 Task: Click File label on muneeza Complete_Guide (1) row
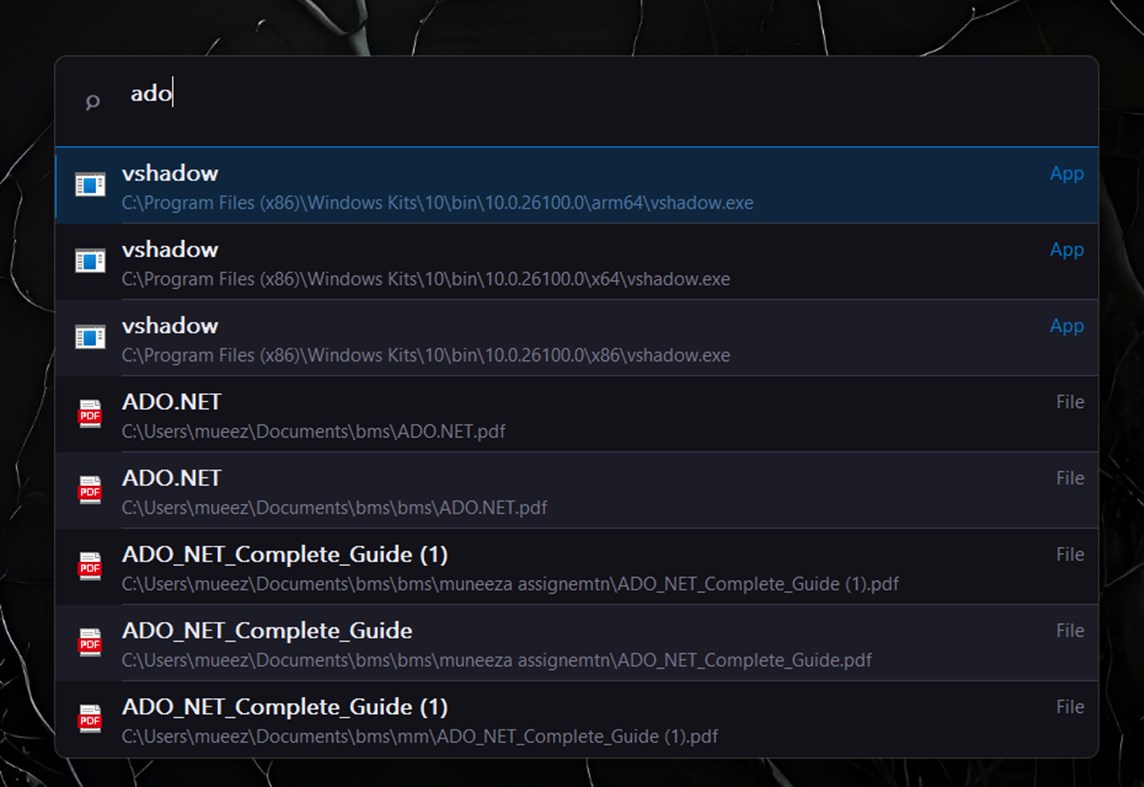tap(1070, 554)
